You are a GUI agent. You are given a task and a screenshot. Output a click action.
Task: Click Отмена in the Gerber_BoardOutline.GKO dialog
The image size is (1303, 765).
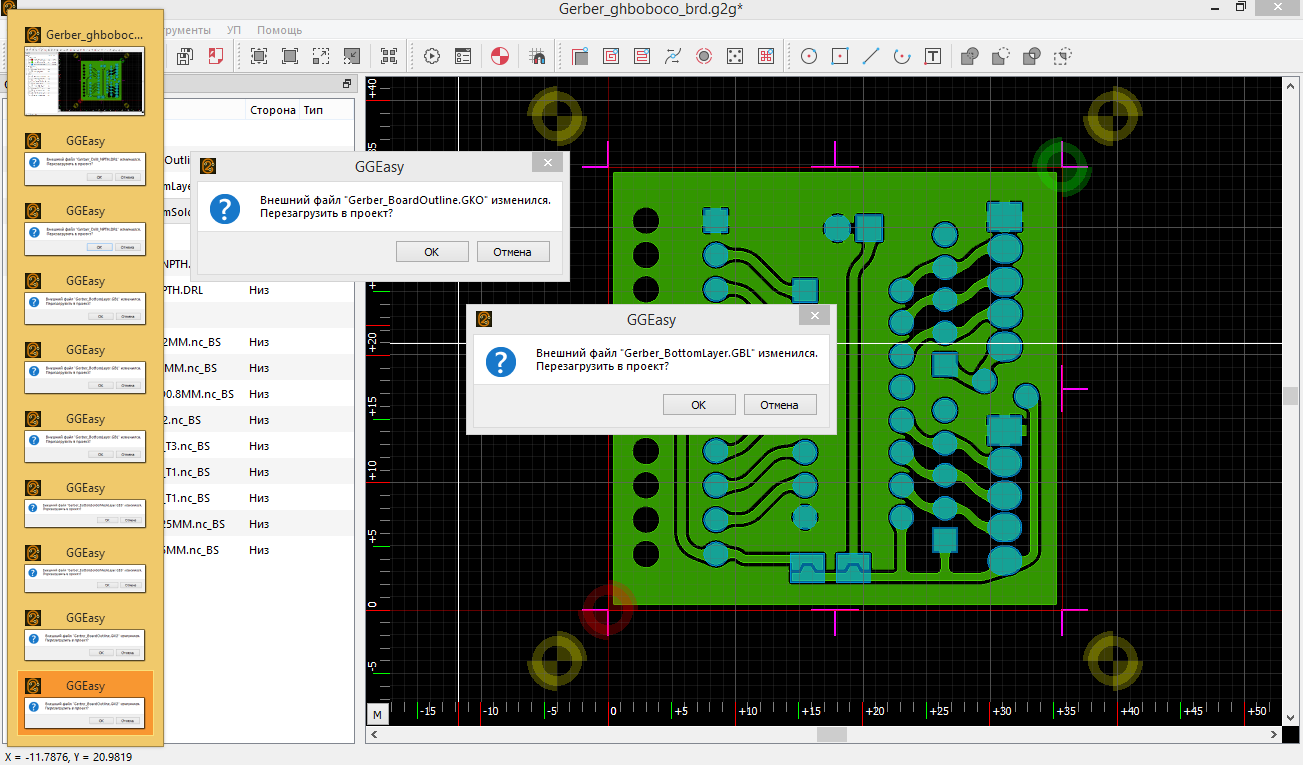point(512,252)
